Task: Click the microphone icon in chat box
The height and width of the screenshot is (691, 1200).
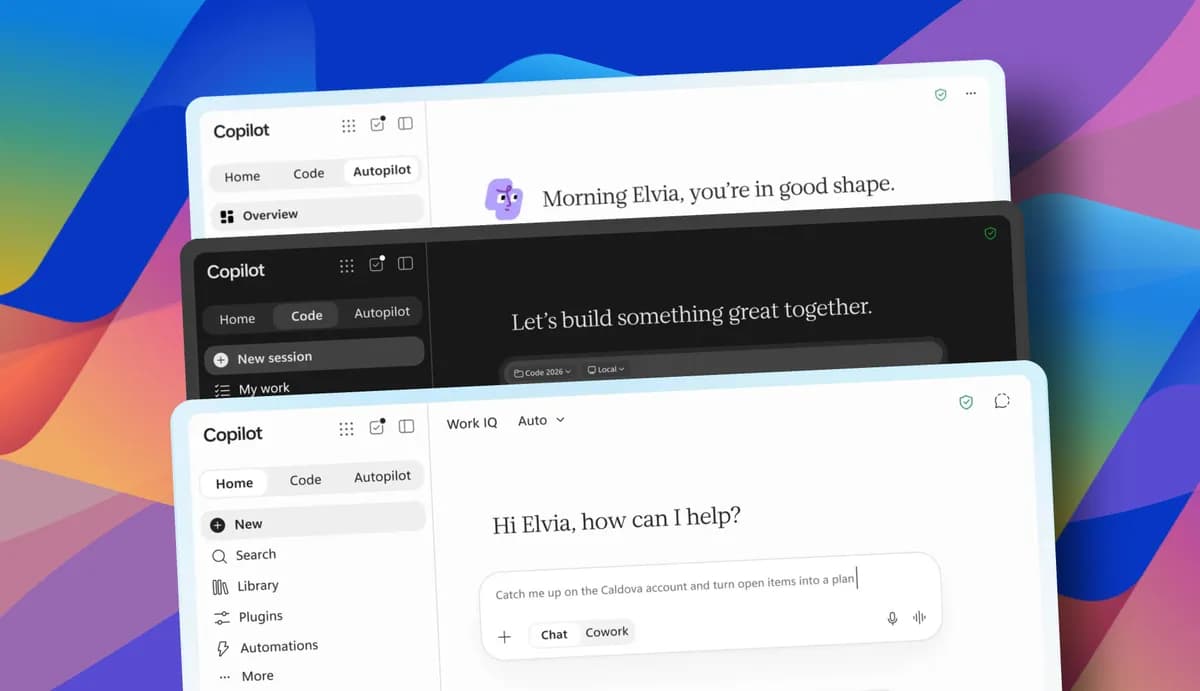Action: [893, 618]
